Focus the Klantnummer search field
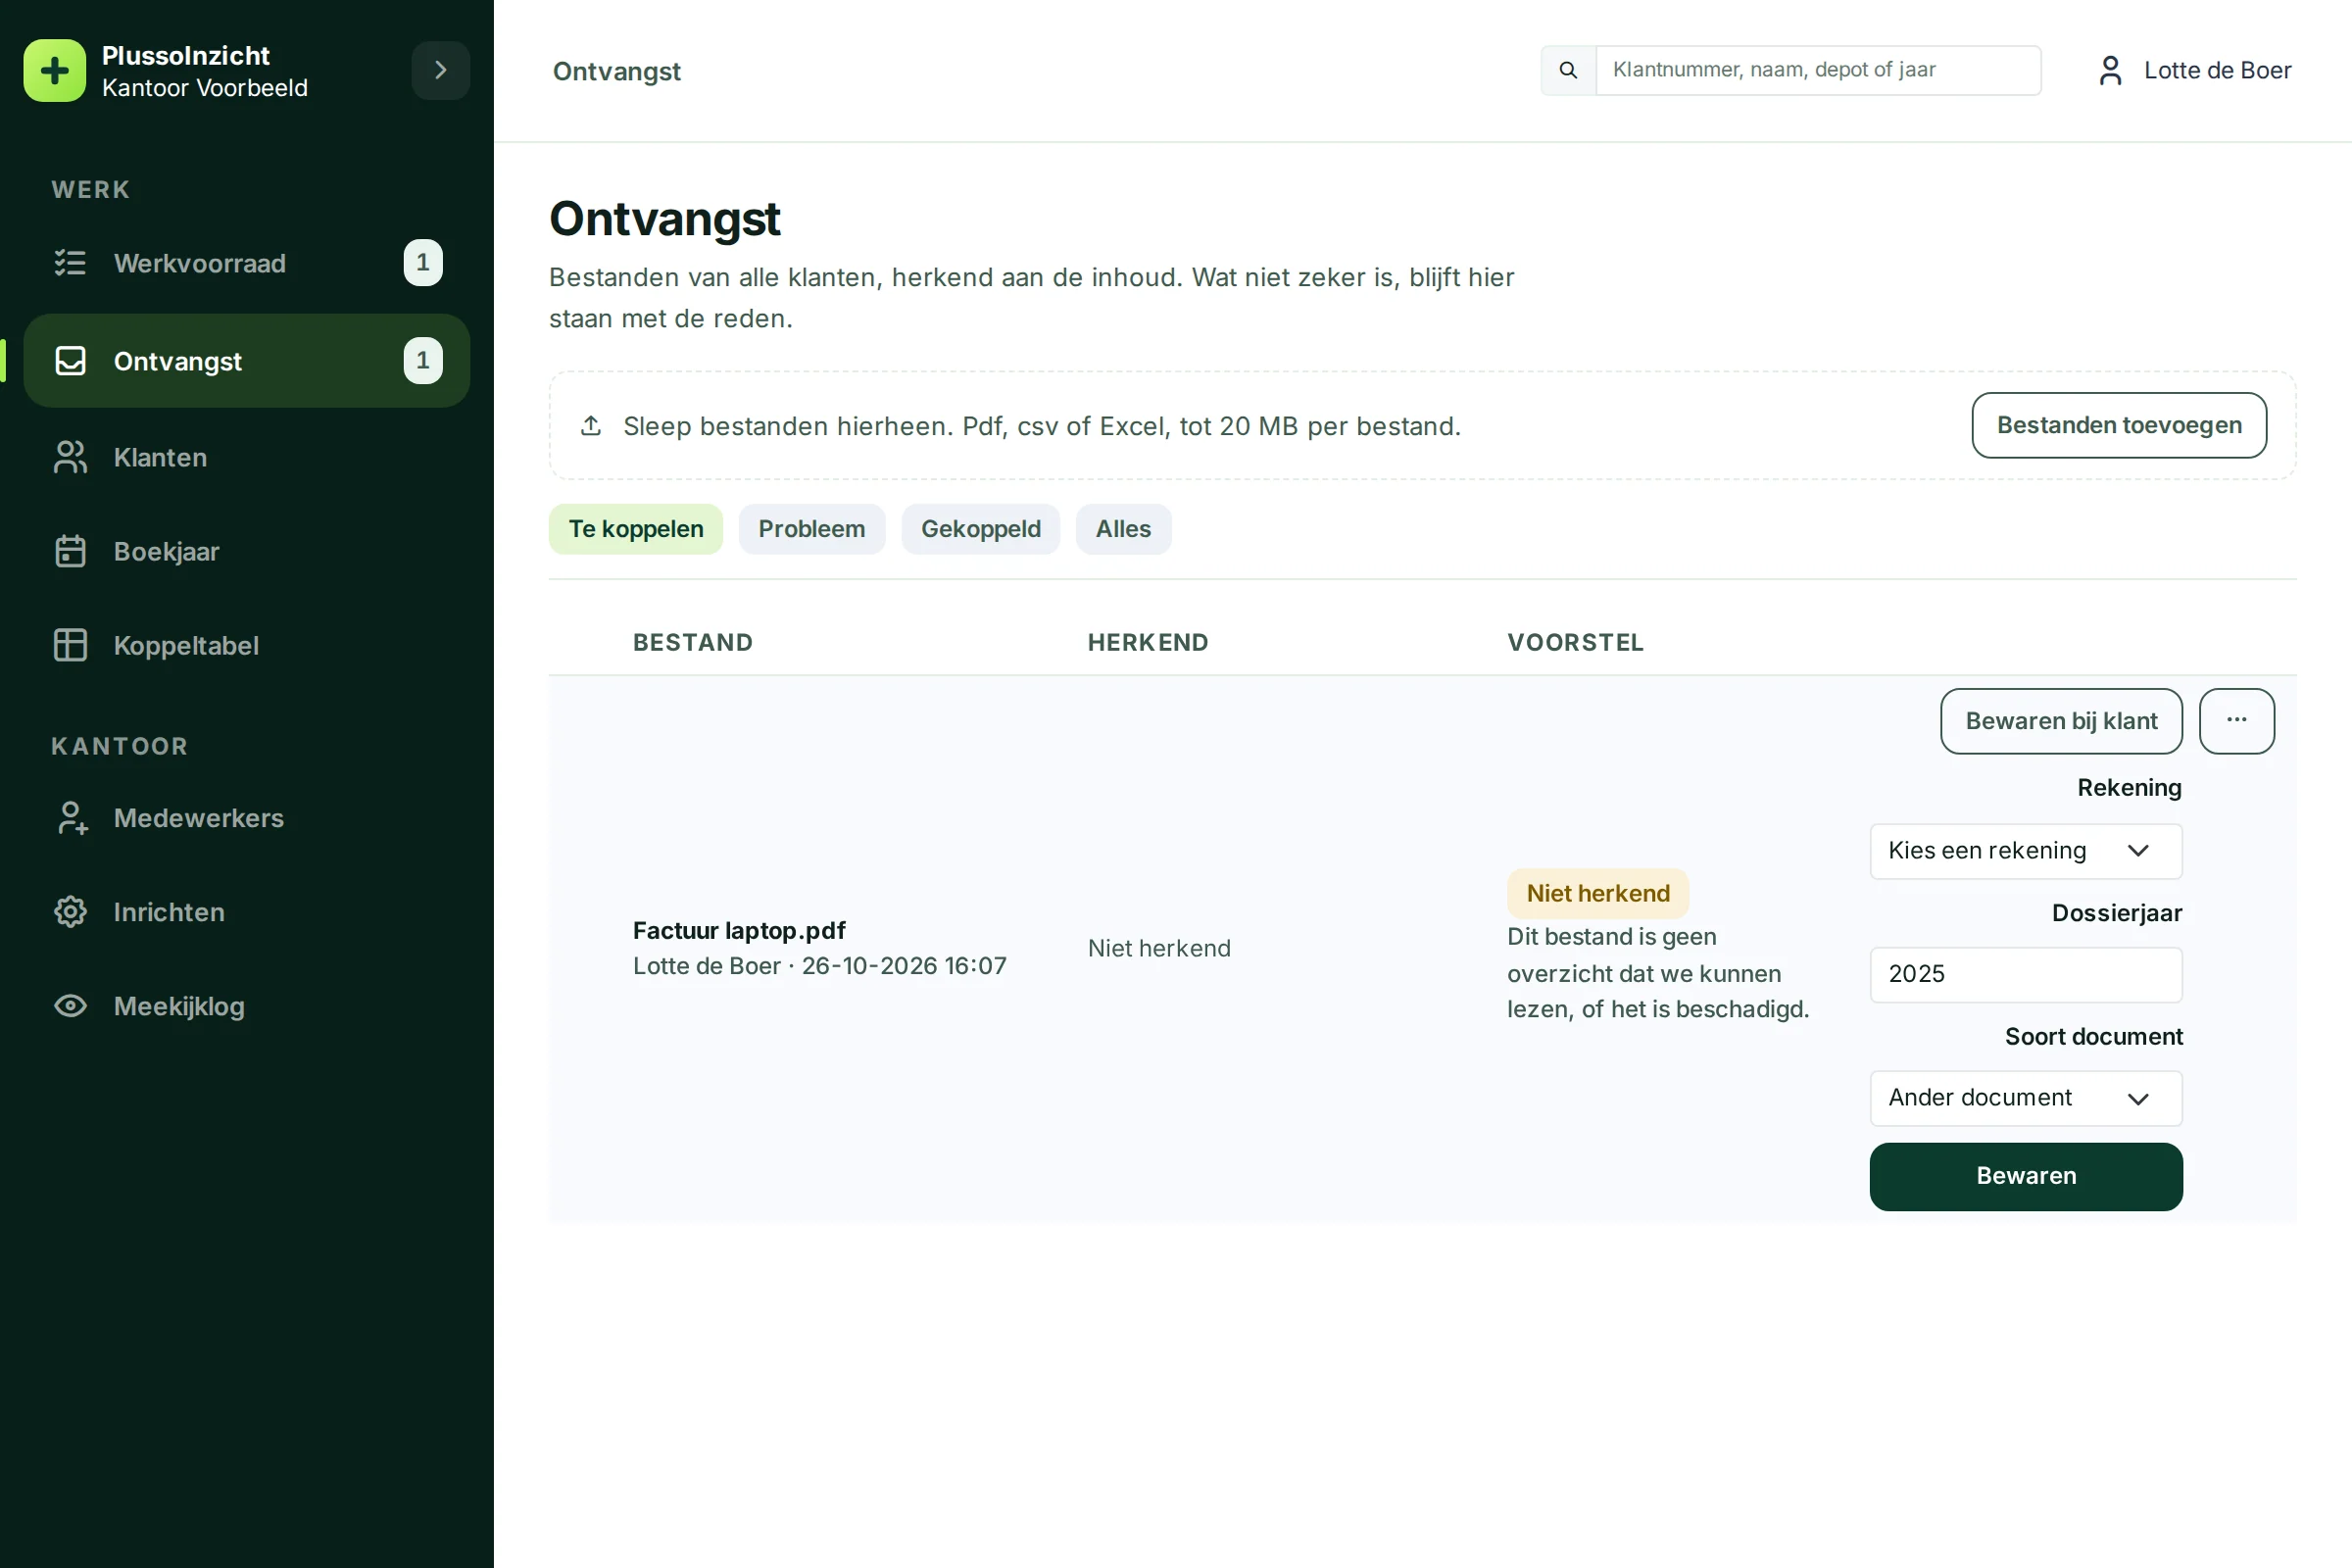 (x=1818, y=70)
